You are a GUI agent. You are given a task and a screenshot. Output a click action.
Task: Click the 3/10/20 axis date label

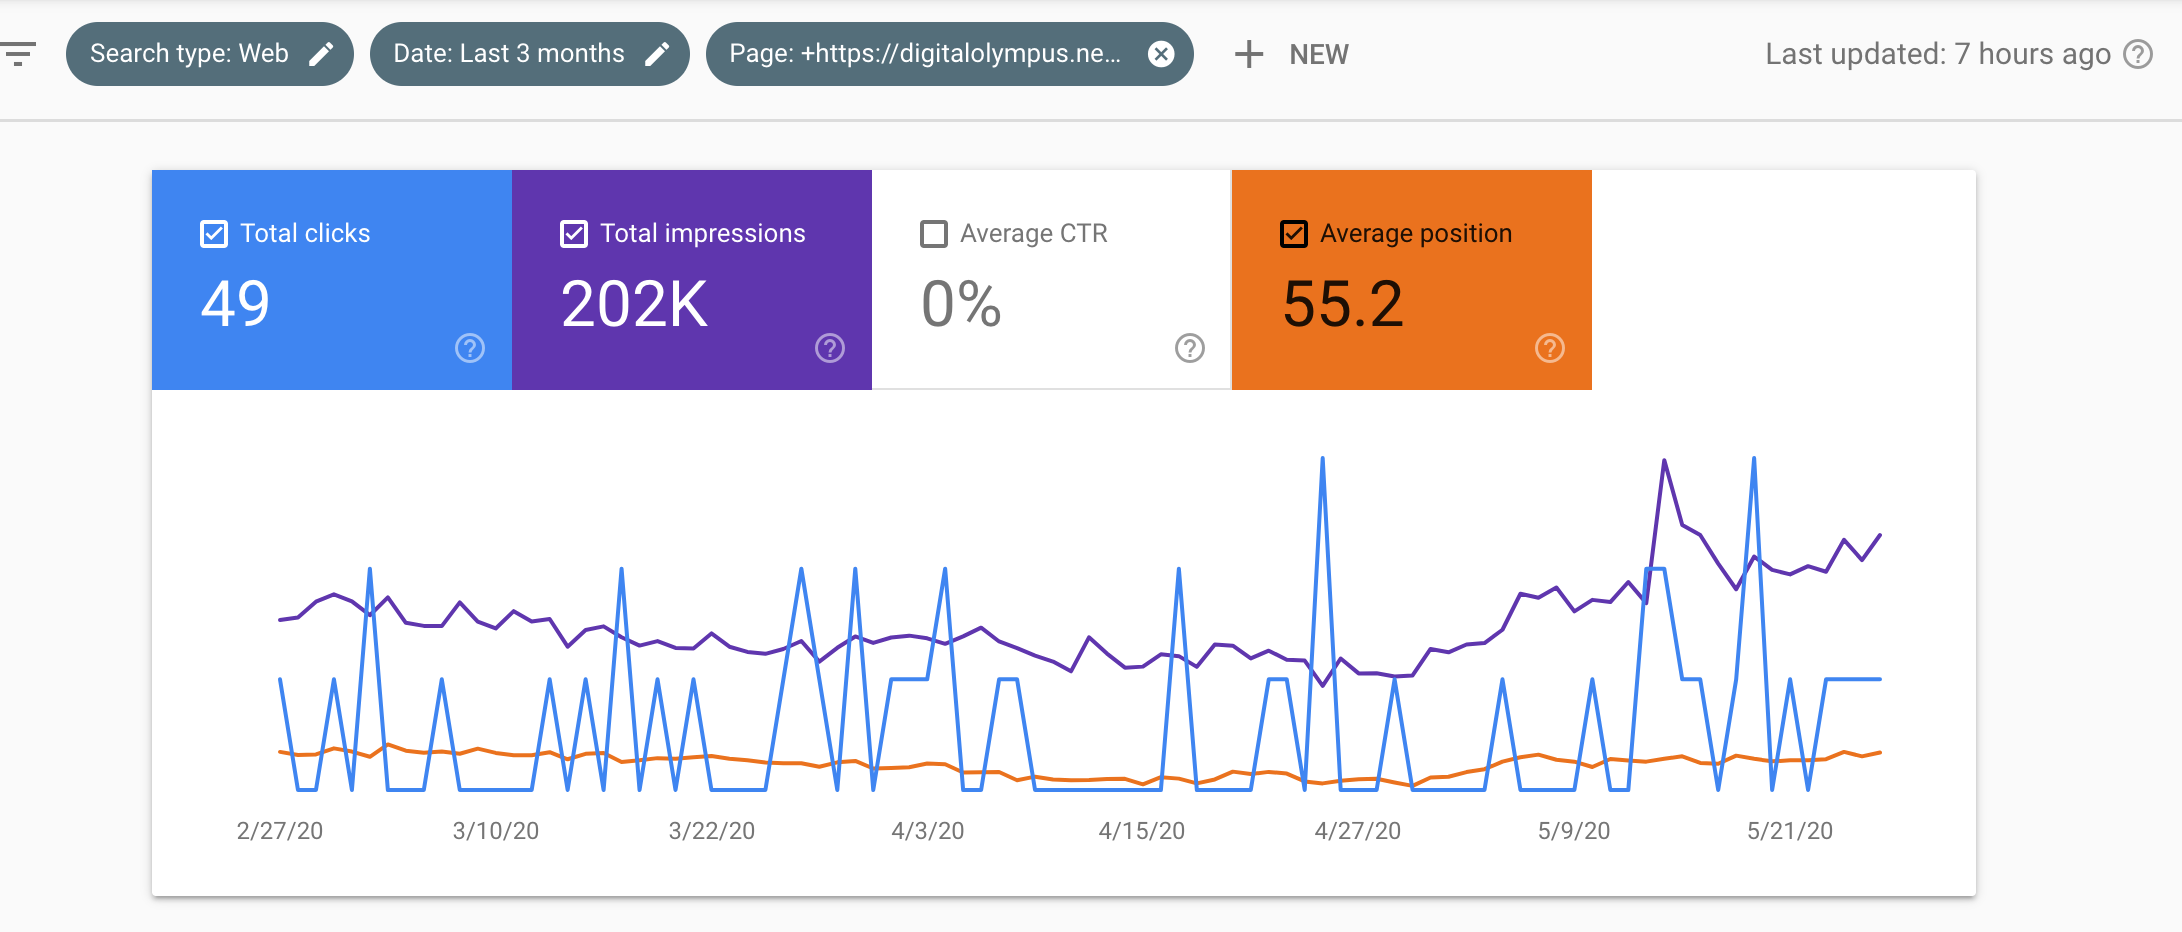pyautogui.click(x=496, y=831)
